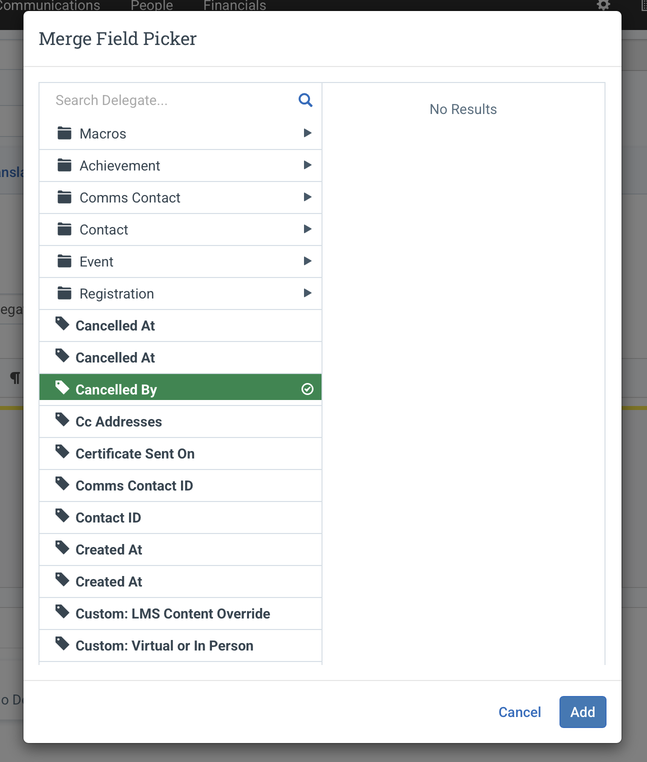Click the paragraph mark icon behind the dialog
The image size is (647, 762).
(x=15, y=378)
